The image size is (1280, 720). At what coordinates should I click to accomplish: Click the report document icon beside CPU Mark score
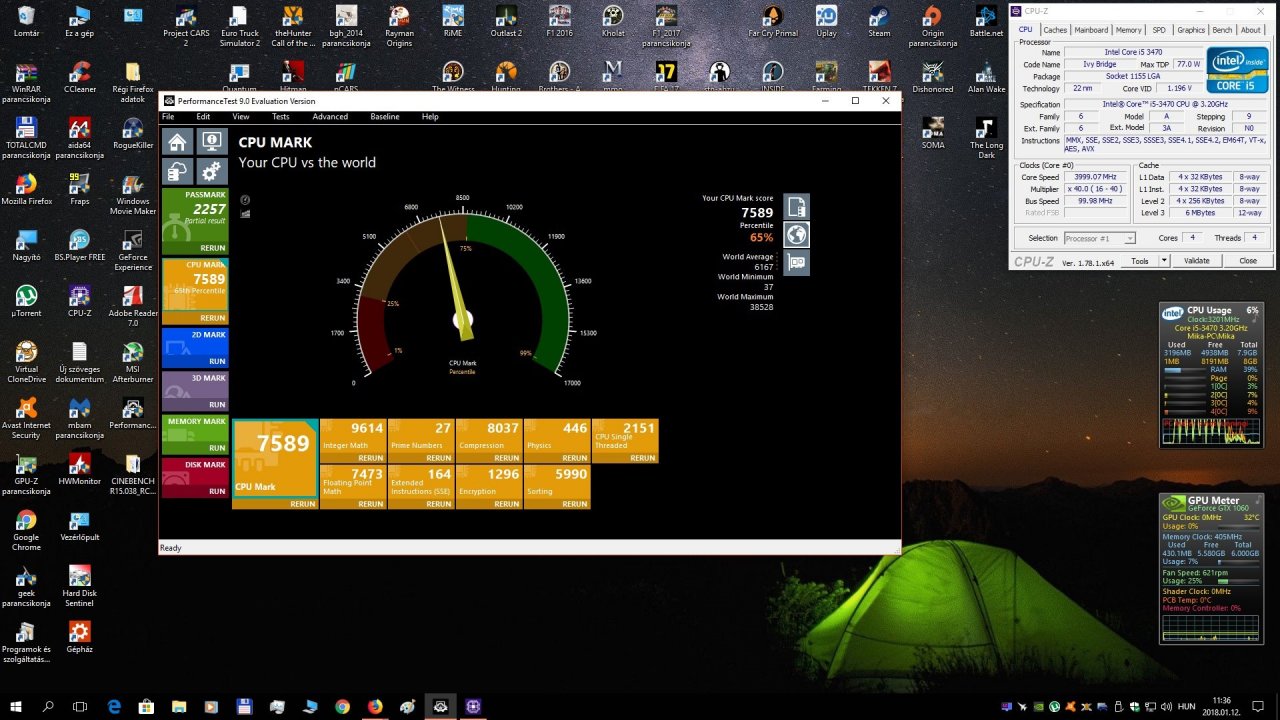coord(796,207)
